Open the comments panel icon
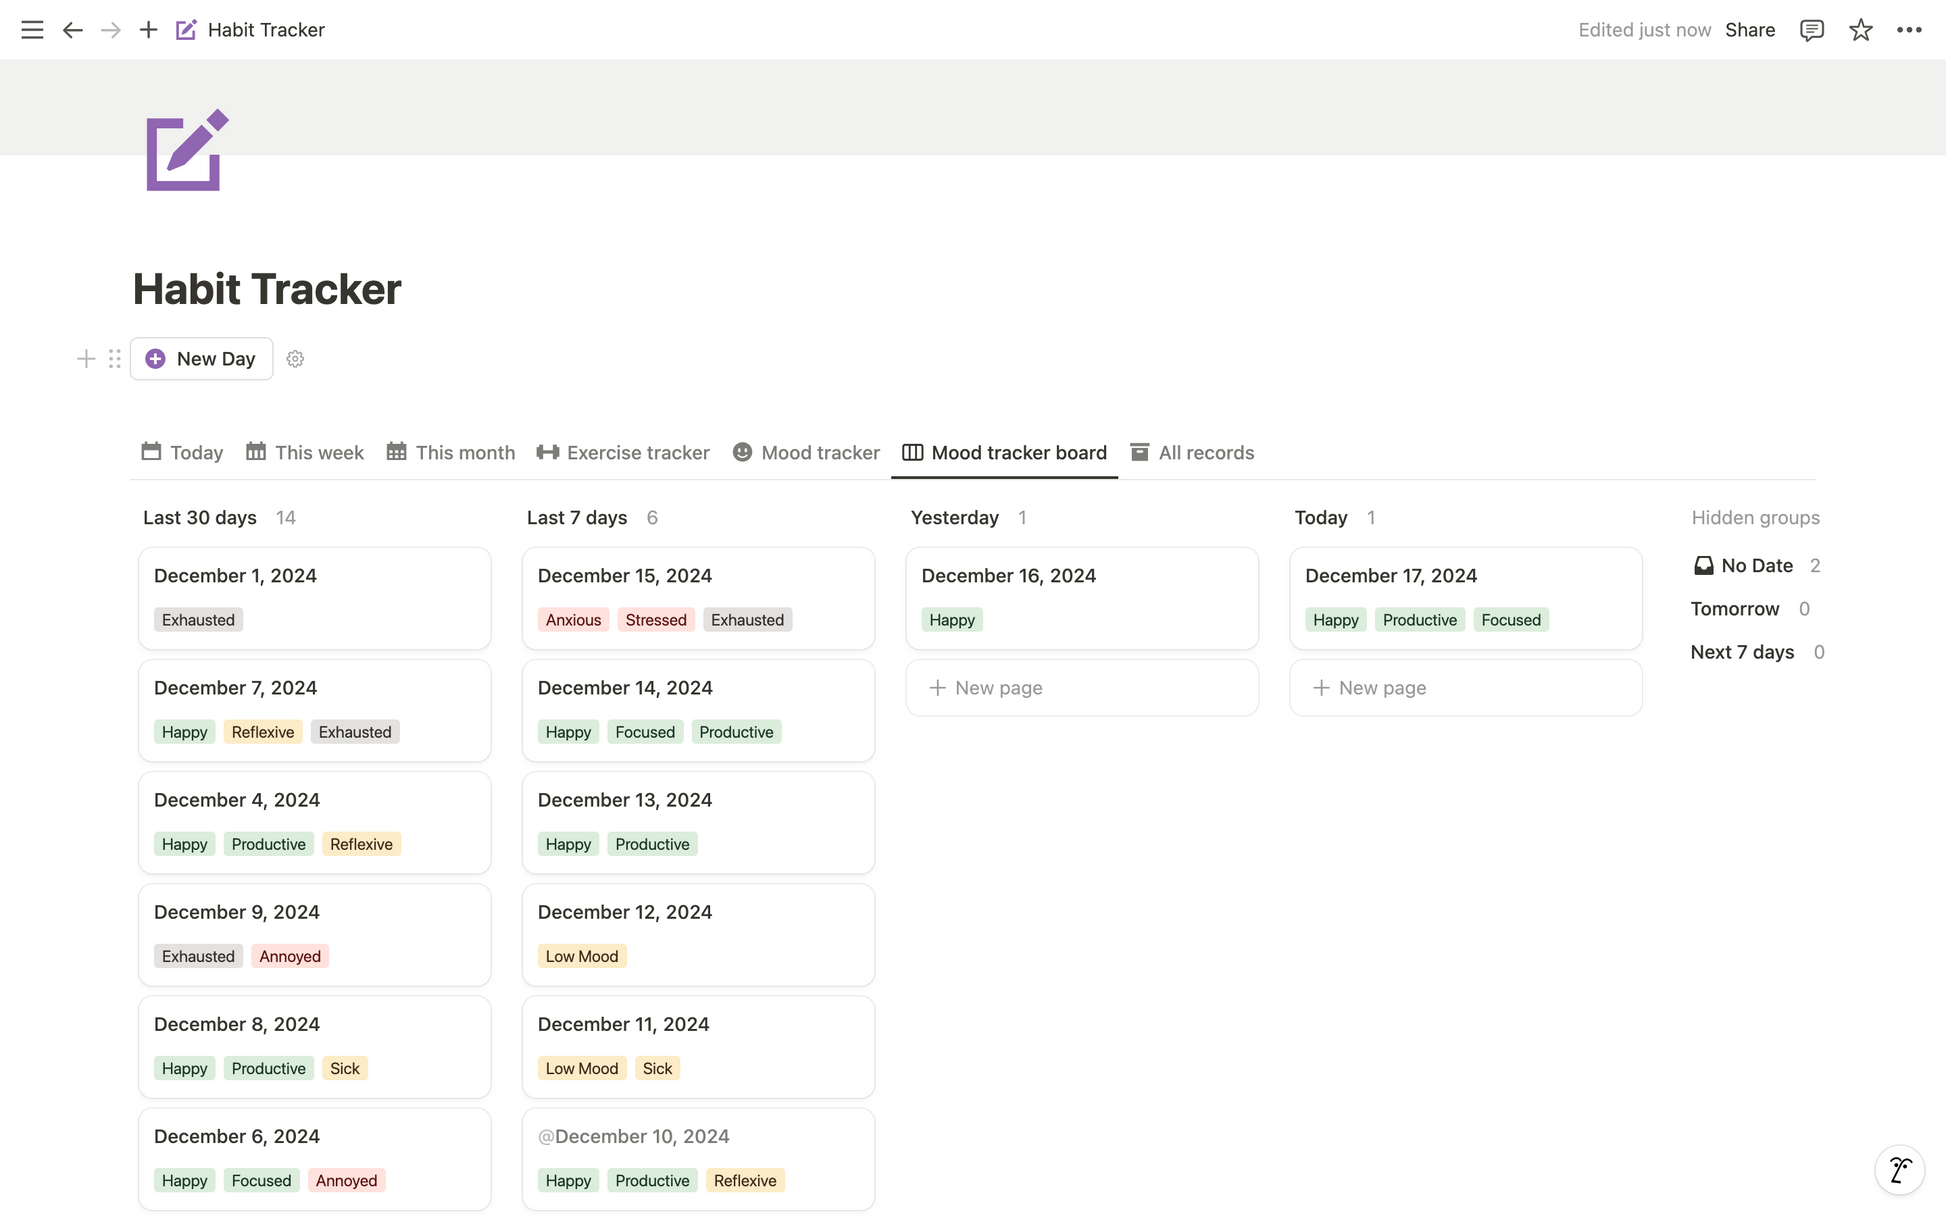1946x1216 pixels. point(1811,30)
